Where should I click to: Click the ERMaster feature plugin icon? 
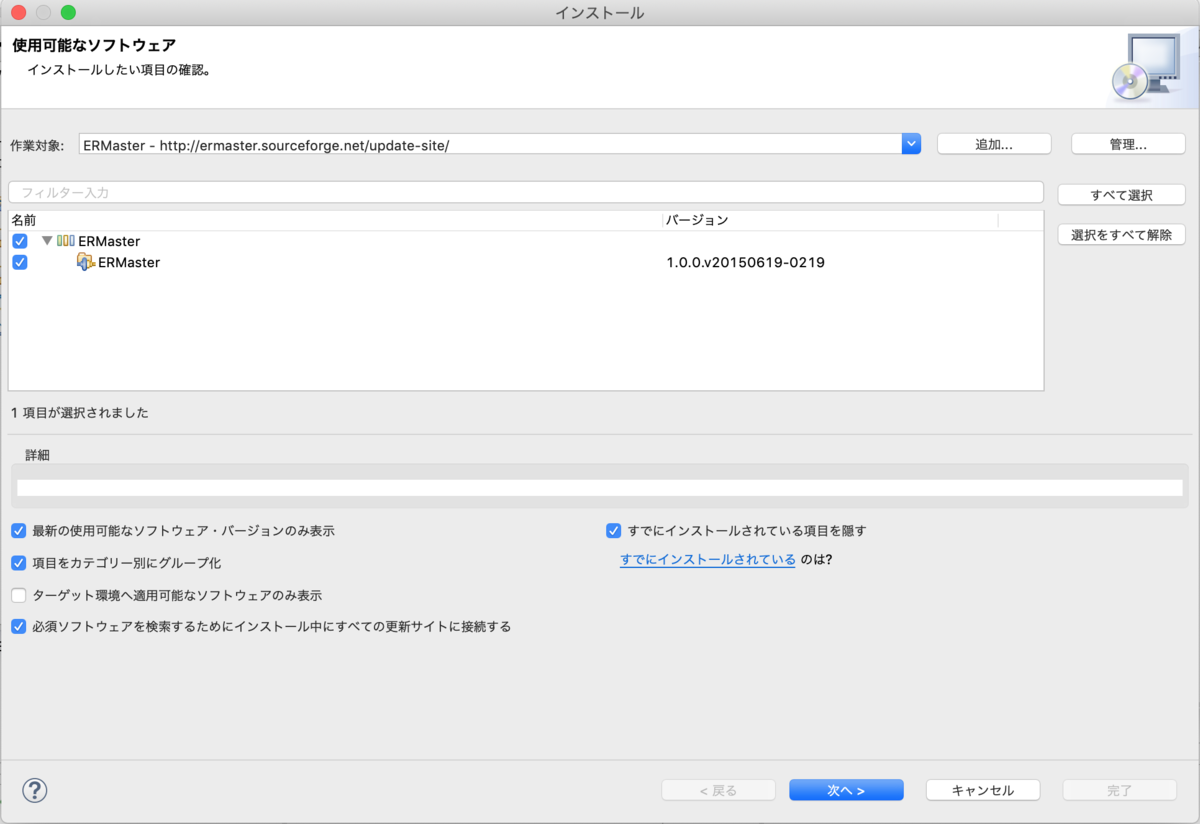[86, 262]
